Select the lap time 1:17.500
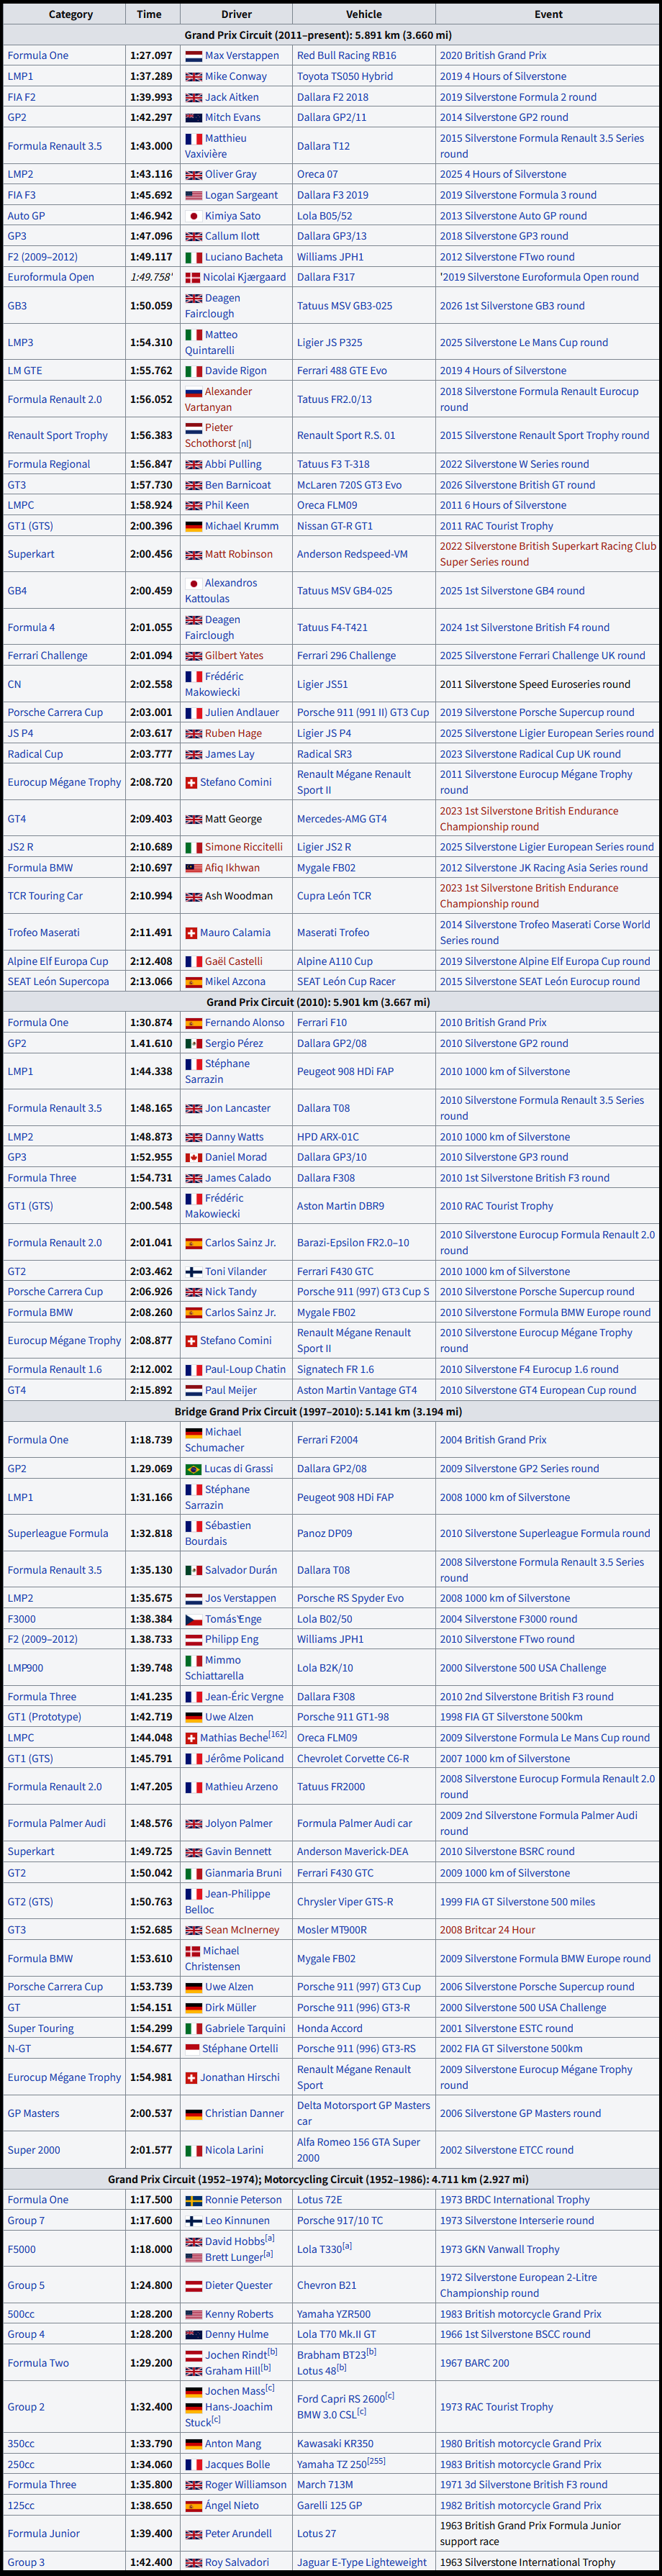Viewport: 662px width, 2576px height. (x=151, y=2200)
